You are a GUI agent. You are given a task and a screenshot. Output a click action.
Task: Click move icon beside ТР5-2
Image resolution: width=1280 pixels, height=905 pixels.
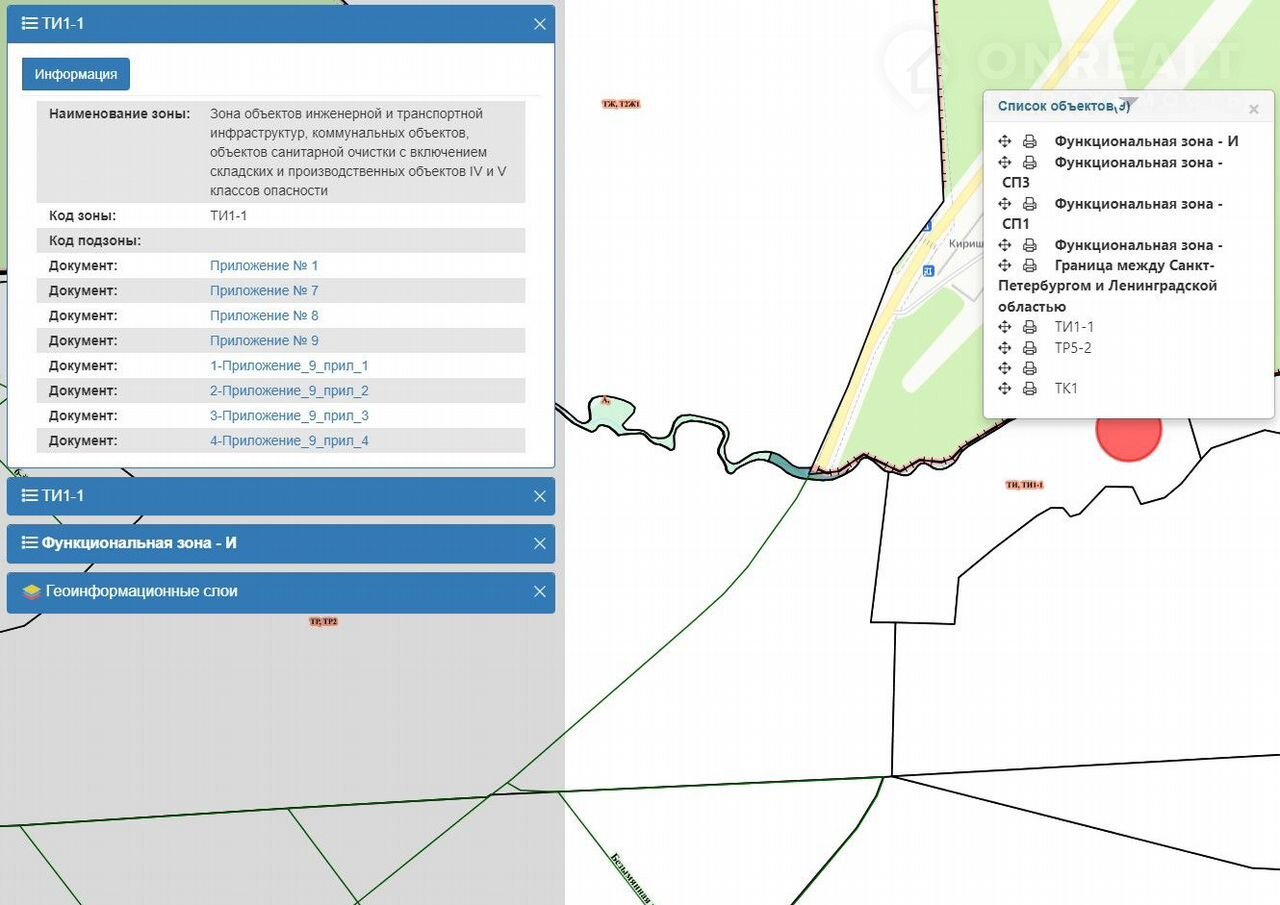pyautogui.click(x=1005, y=348)
